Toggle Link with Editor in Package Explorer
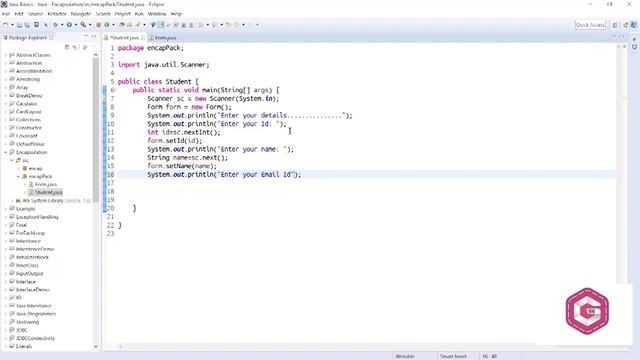640x360 pixels. (x=75, y=47)
